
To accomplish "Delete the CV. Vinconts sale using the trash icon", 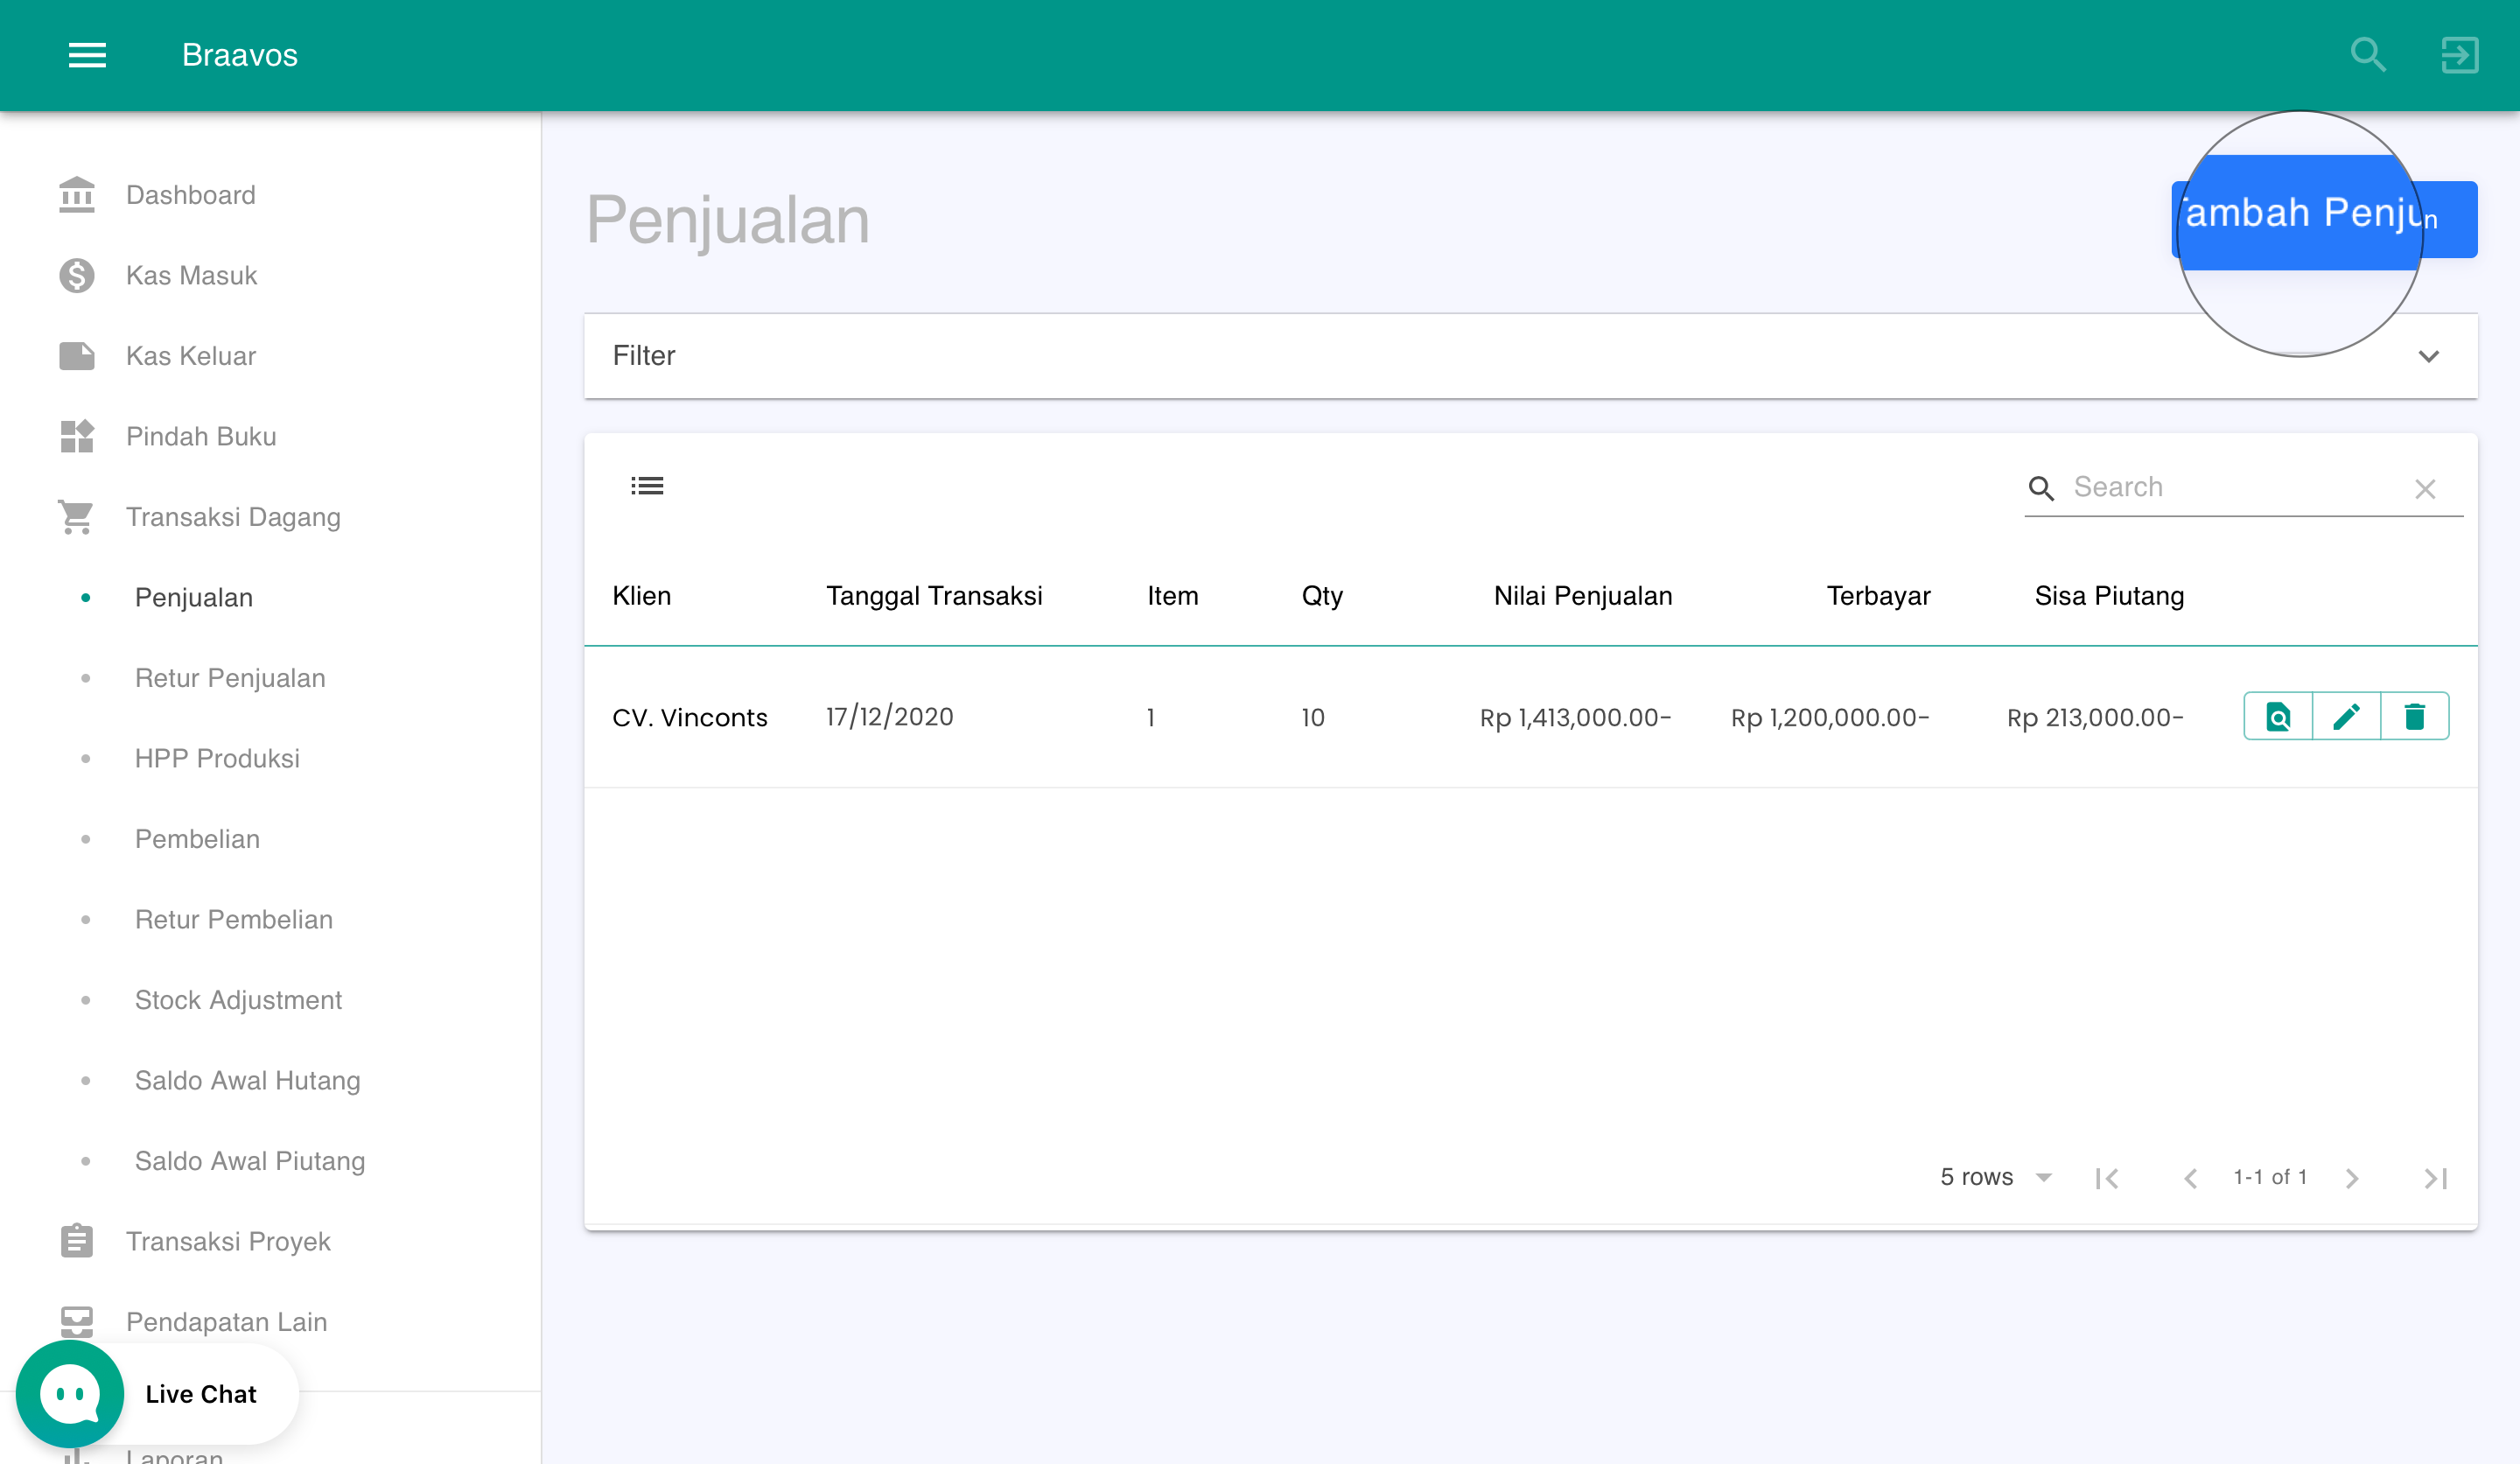I will point(2416,716).
